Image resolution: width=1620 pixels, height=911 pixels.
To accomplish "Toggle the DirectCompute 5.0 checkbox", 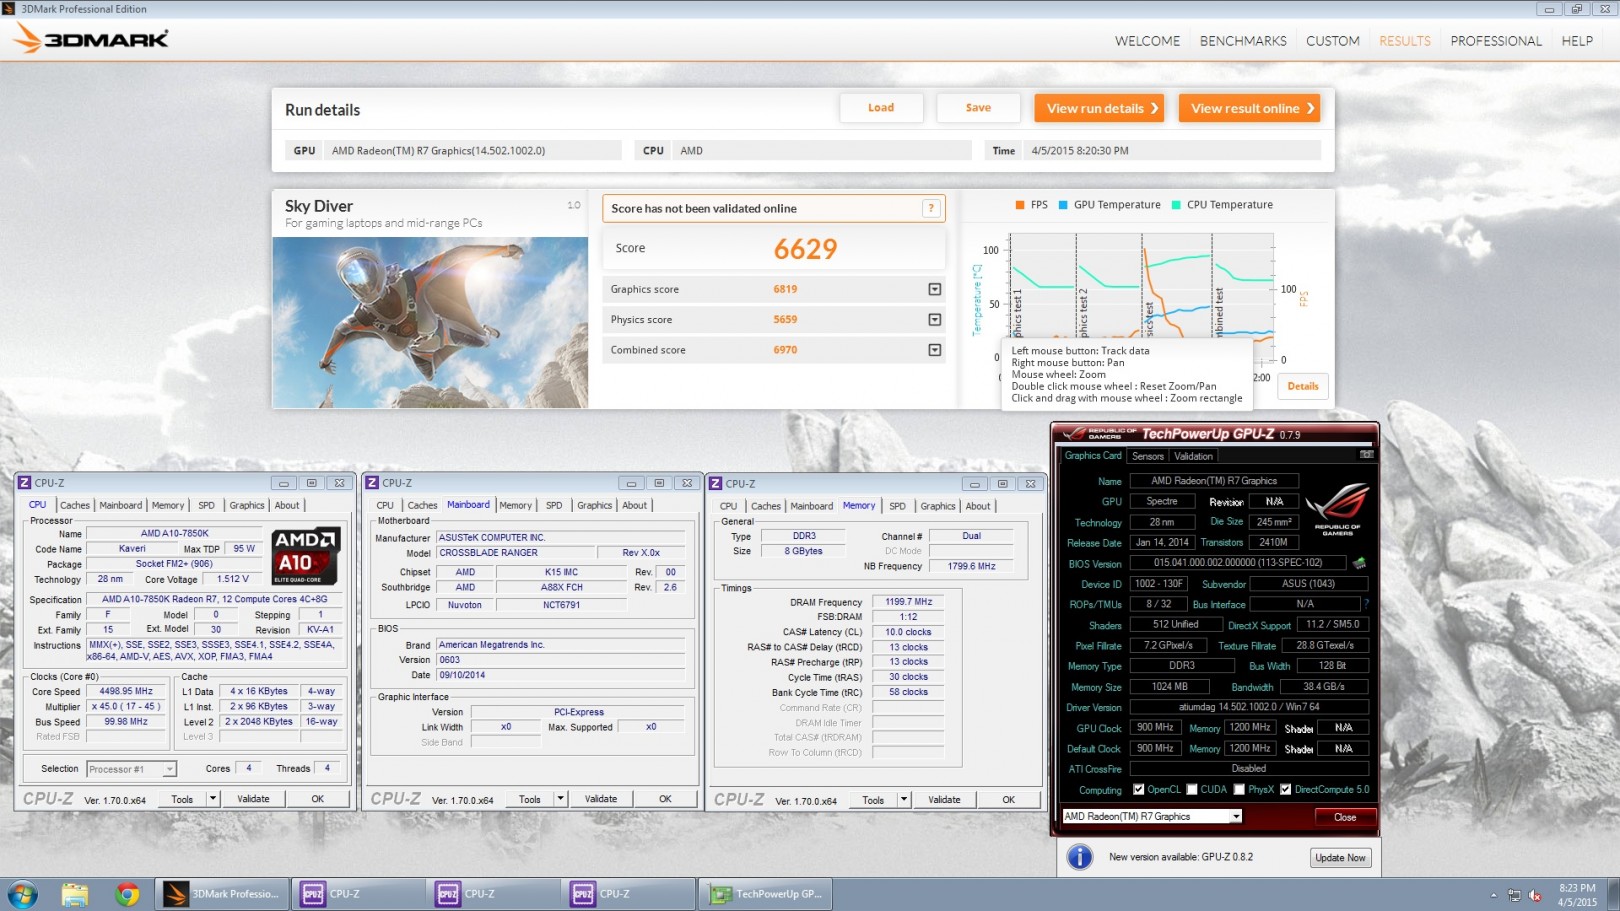I will tap(1286, 790).
